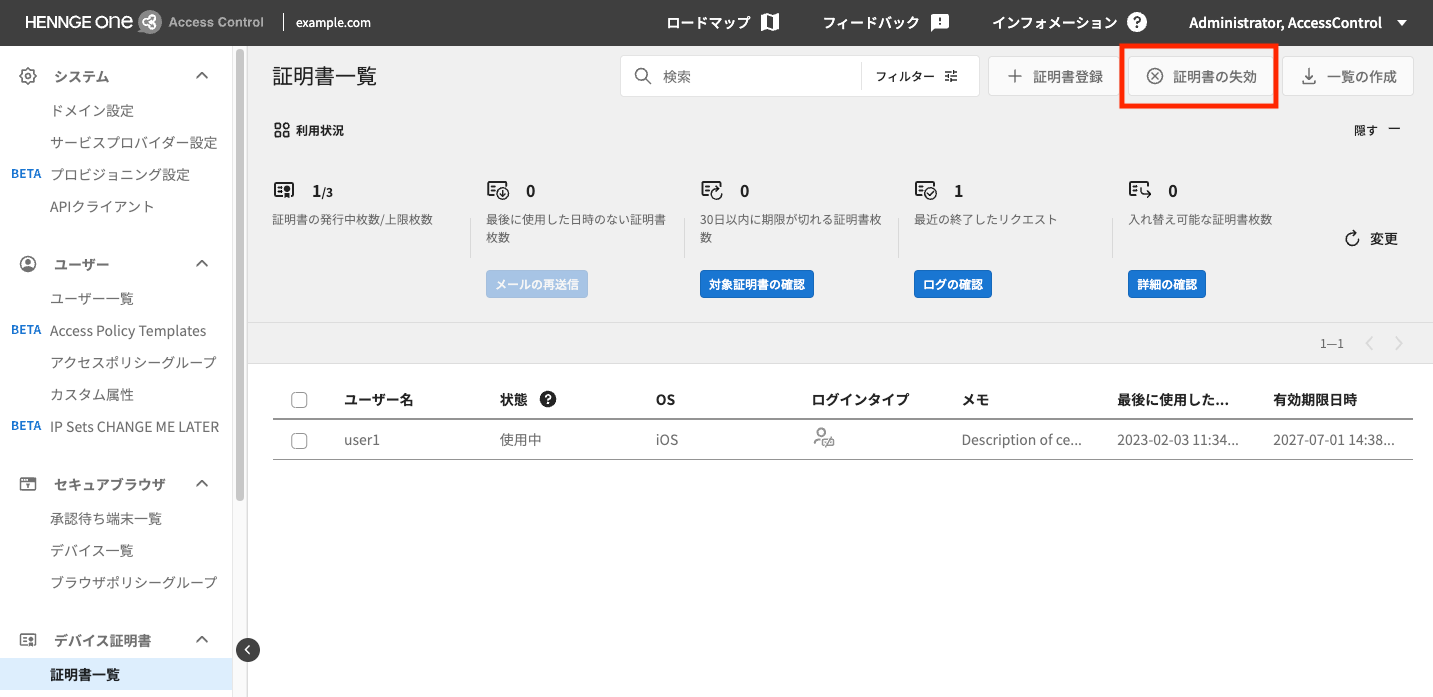Click the user1 cell in the table
The width and height of the screenshot is (1433, 697).
tap(362, 440)
